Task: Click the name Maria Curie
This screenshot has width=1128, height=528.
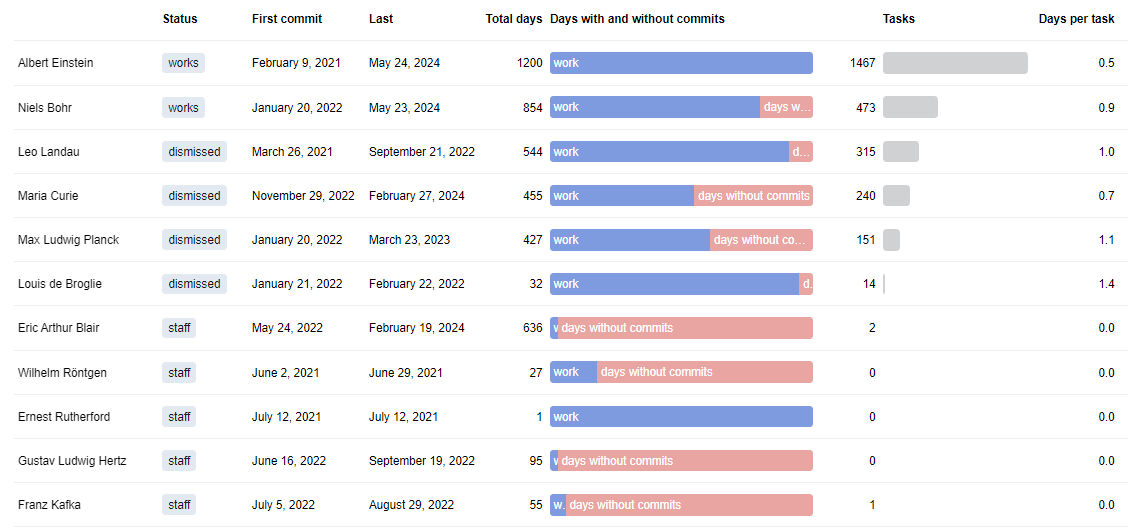Action: [48, 196]
